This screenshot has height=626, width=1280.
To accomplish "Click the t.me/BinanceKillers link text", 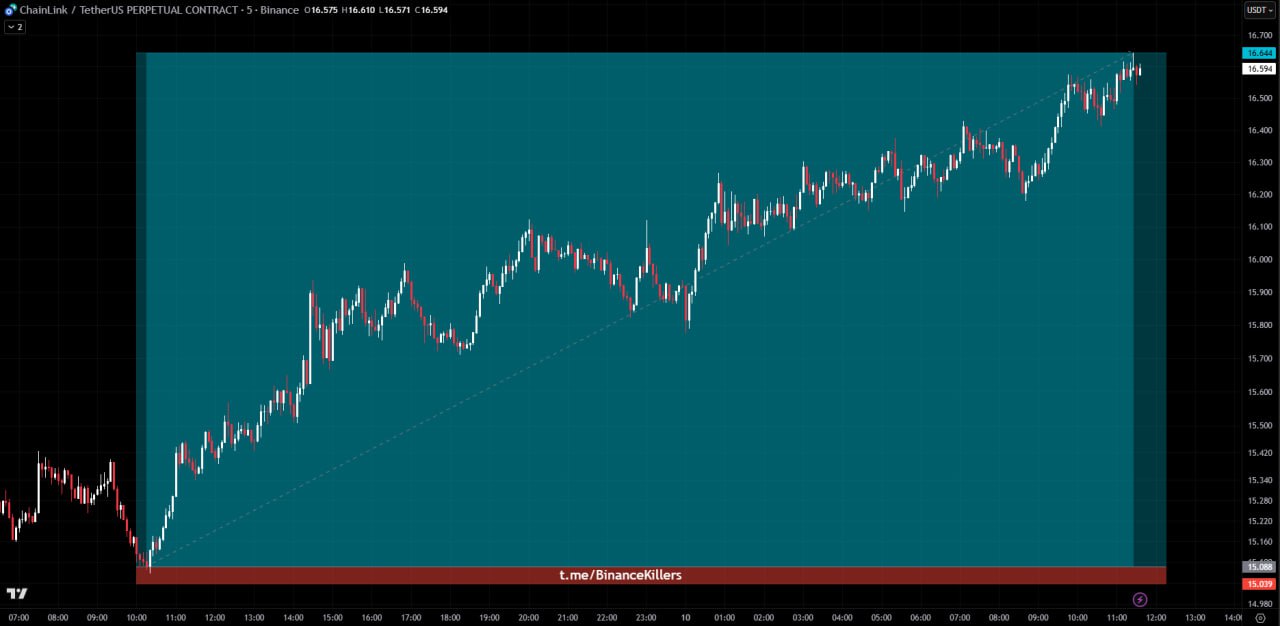I will (x=620, y=575).
